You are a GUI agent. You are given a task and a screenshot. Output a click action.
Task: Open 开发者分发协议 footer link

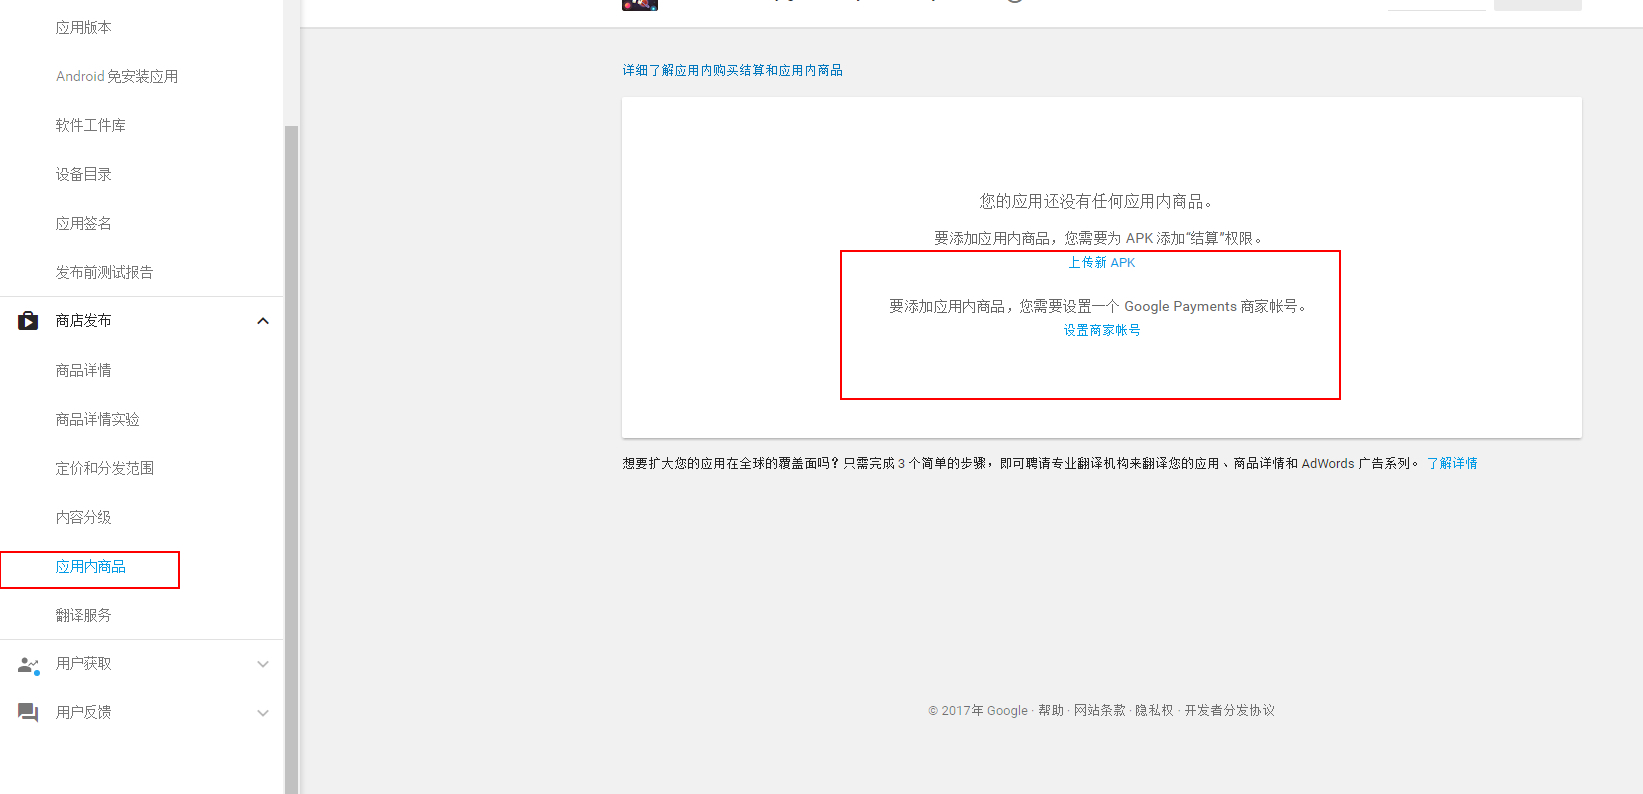pyautogui.click(x=1230, y=710)
